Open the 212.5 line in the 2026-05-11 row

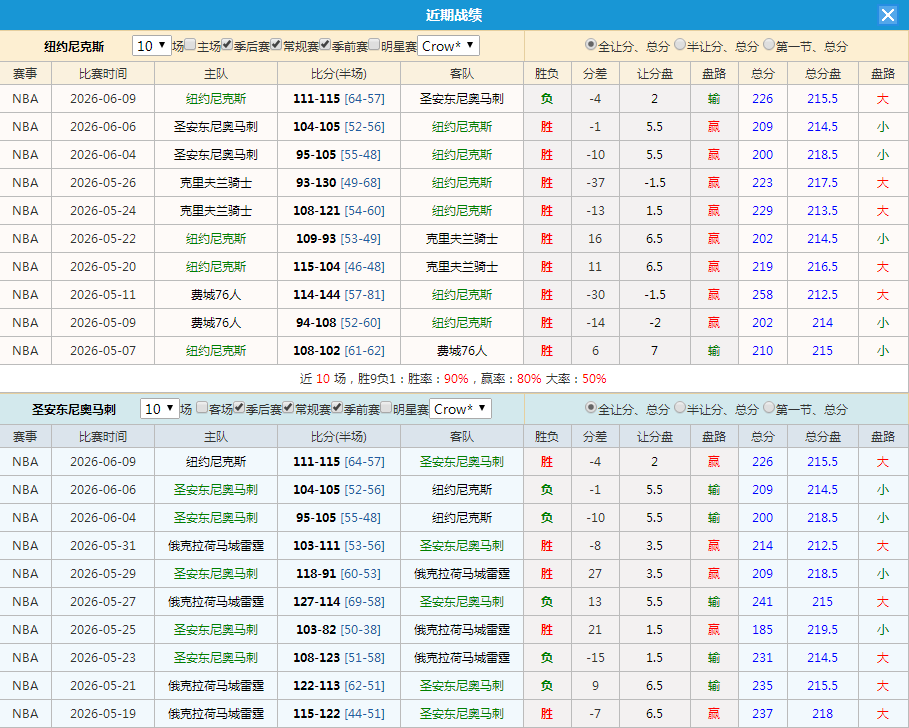(823, 294)
